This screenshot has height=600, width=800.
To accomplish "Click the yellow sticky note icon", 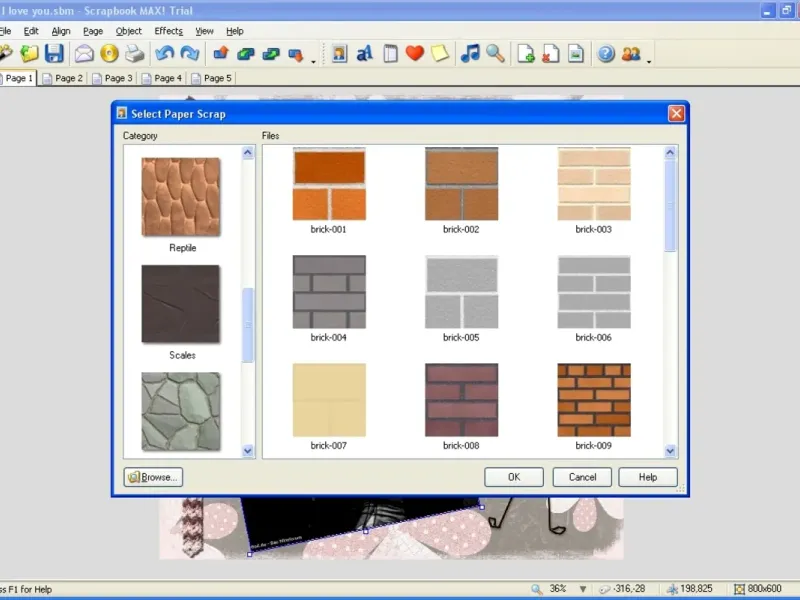I will 440,54.
